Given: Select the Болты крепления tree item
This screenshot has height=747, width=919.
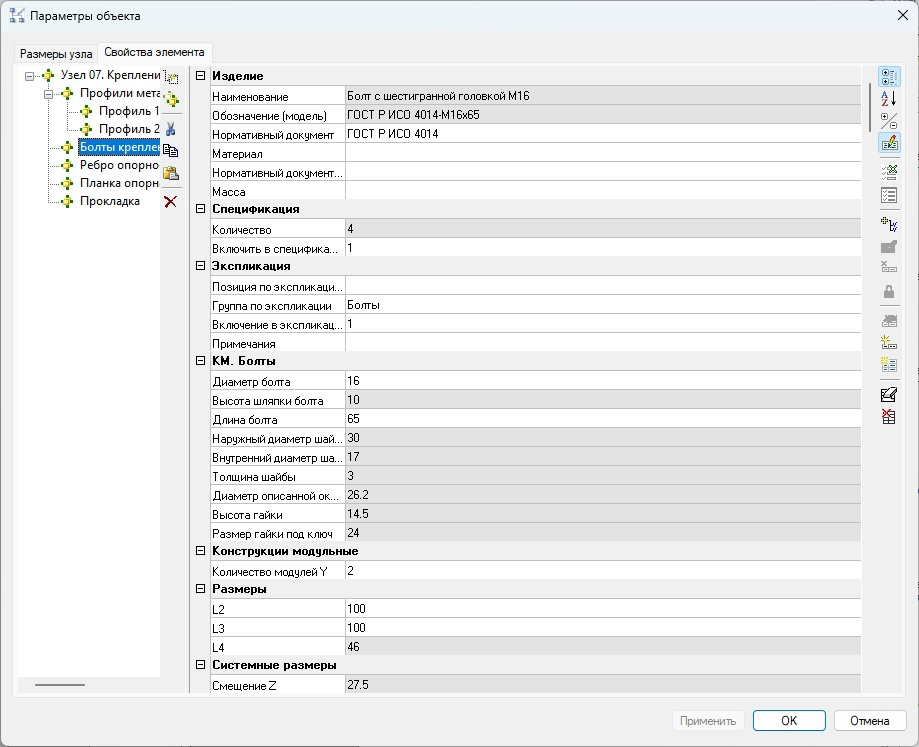Looking at the screenshot, I should coord(119,147).
